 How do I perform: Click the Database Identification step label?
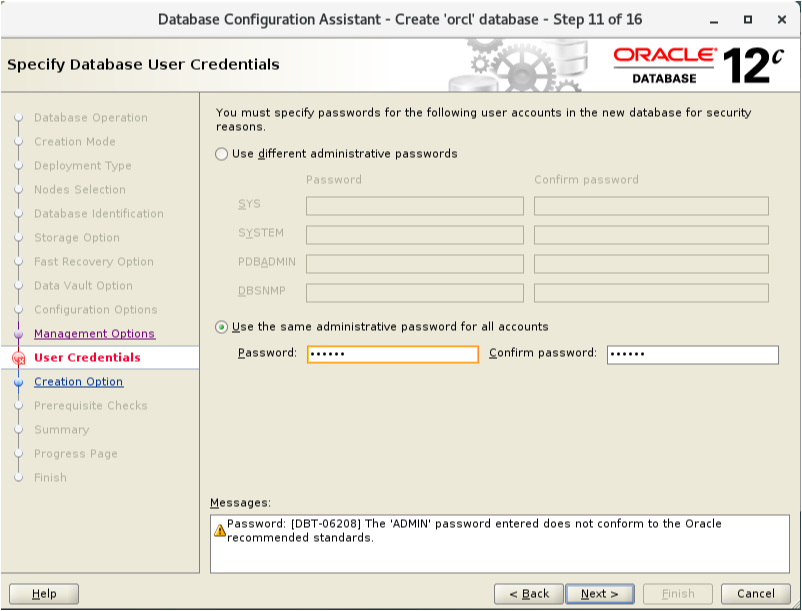click(99, 214)
